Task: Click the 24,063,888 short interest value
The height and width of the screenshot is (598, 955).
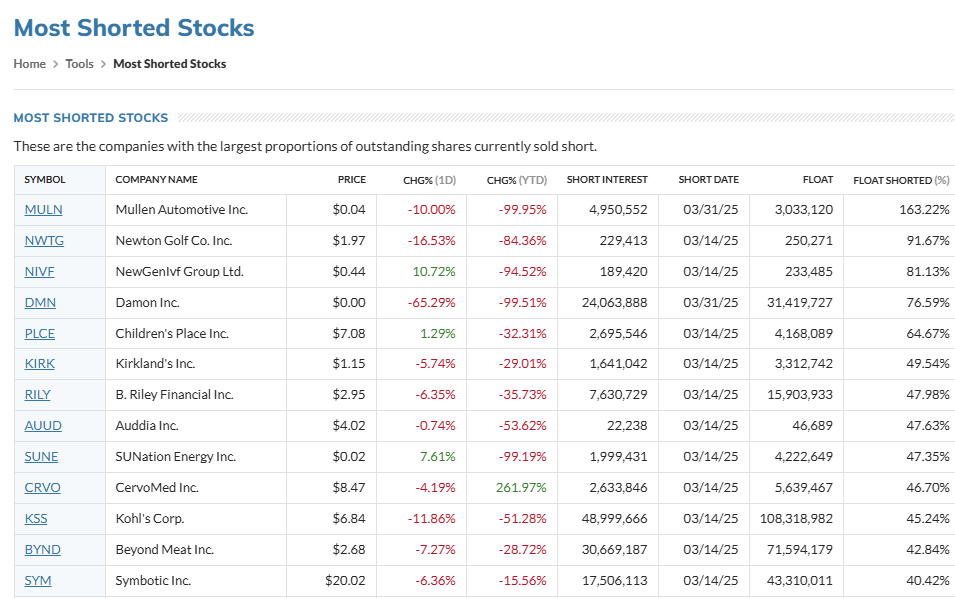Action: [615, 303]
